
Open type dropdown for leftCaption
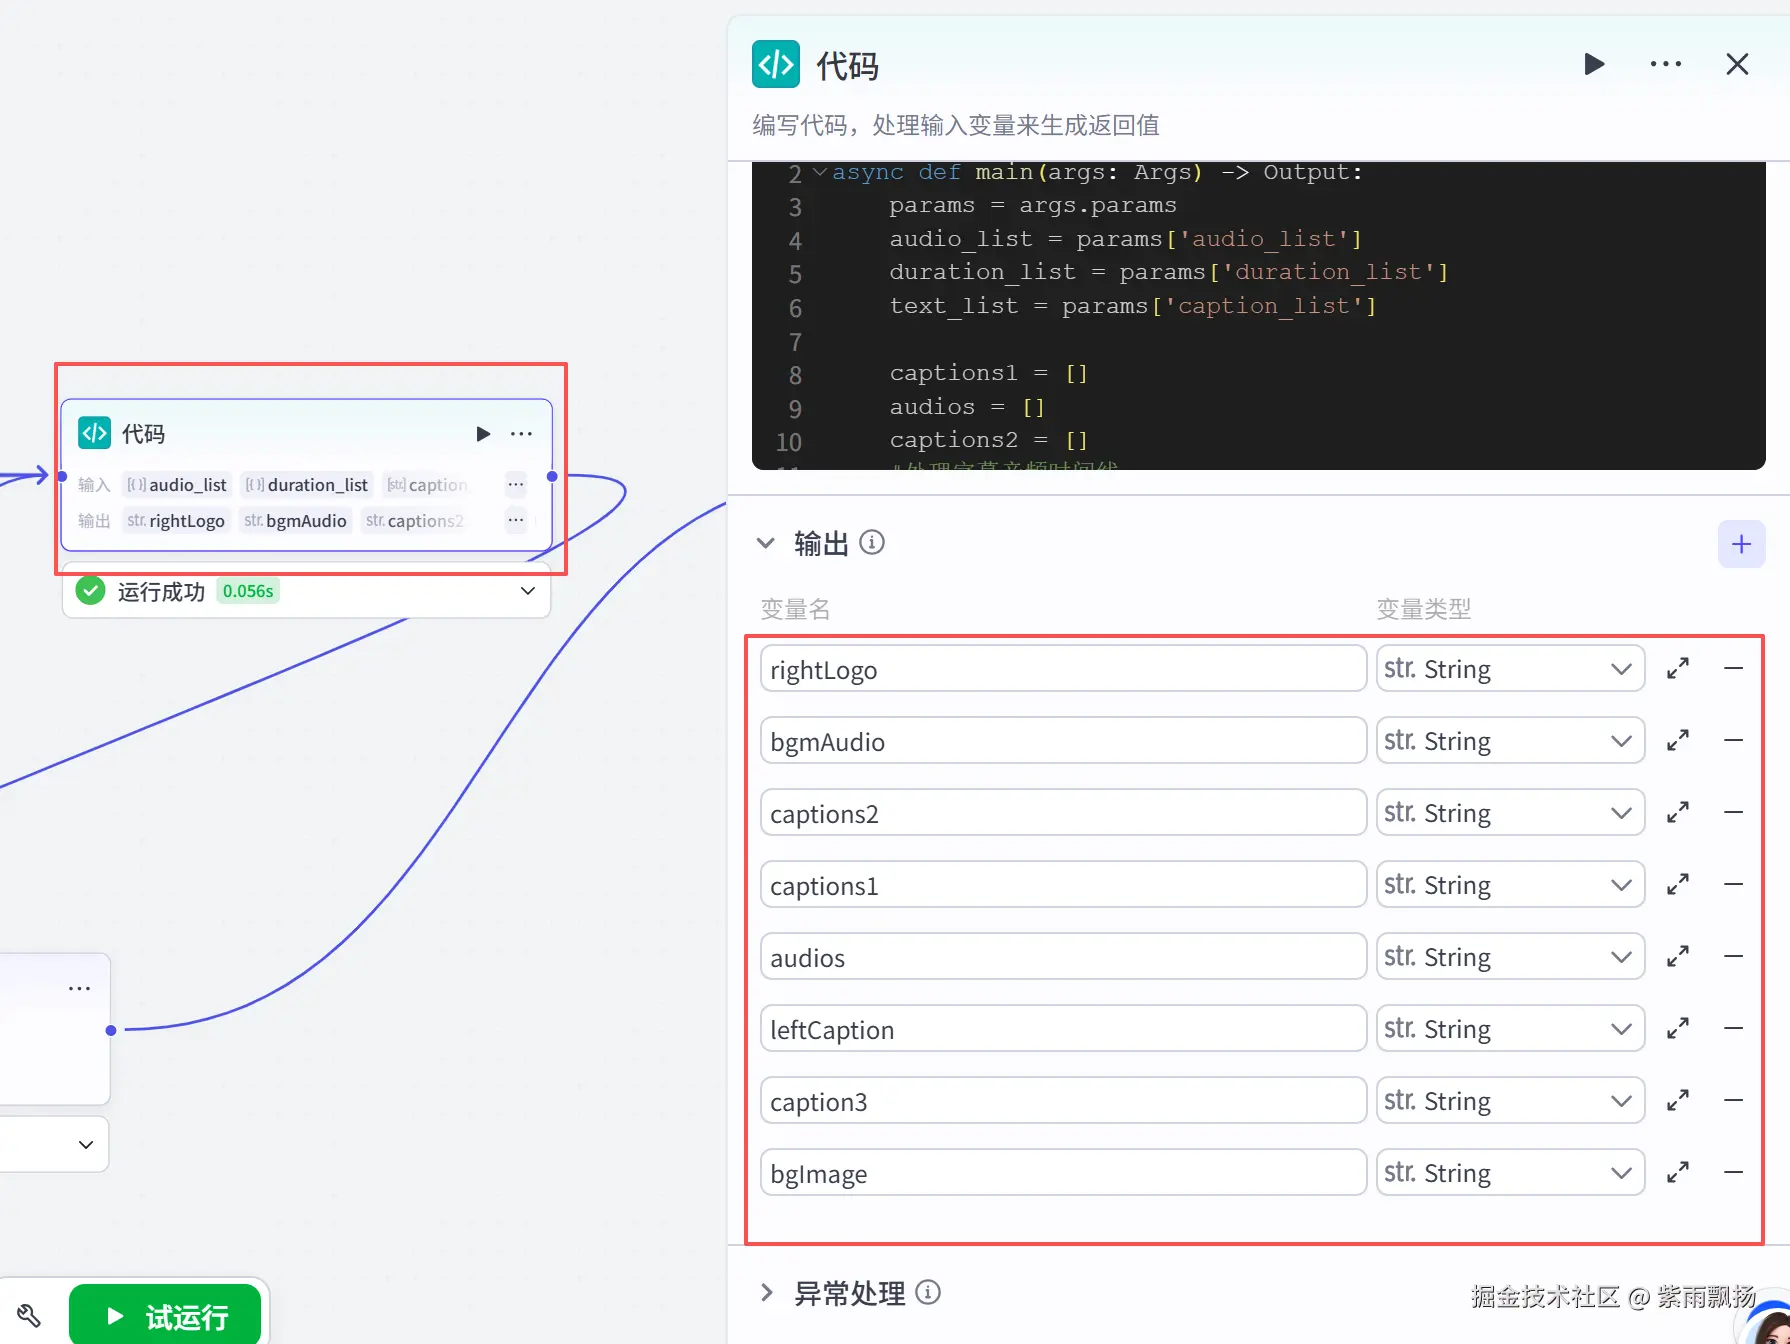(1510, 1029)
